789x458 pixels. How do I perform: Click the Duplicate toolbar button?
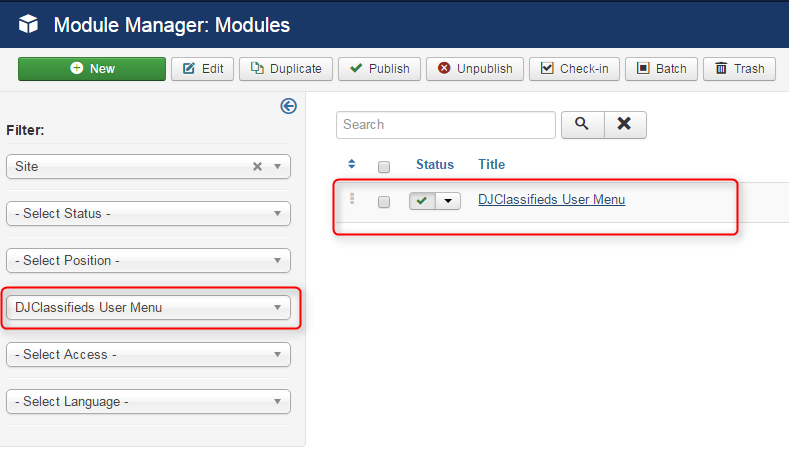[x=286, y=69]
